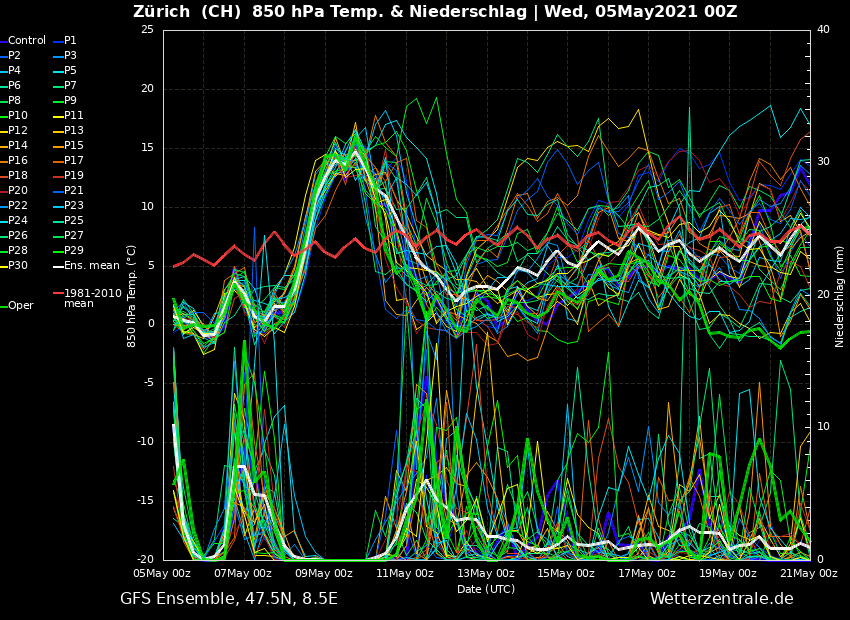Select the P30 legend entry
Viewport: 850px width, 620px height.
[14, 266]
